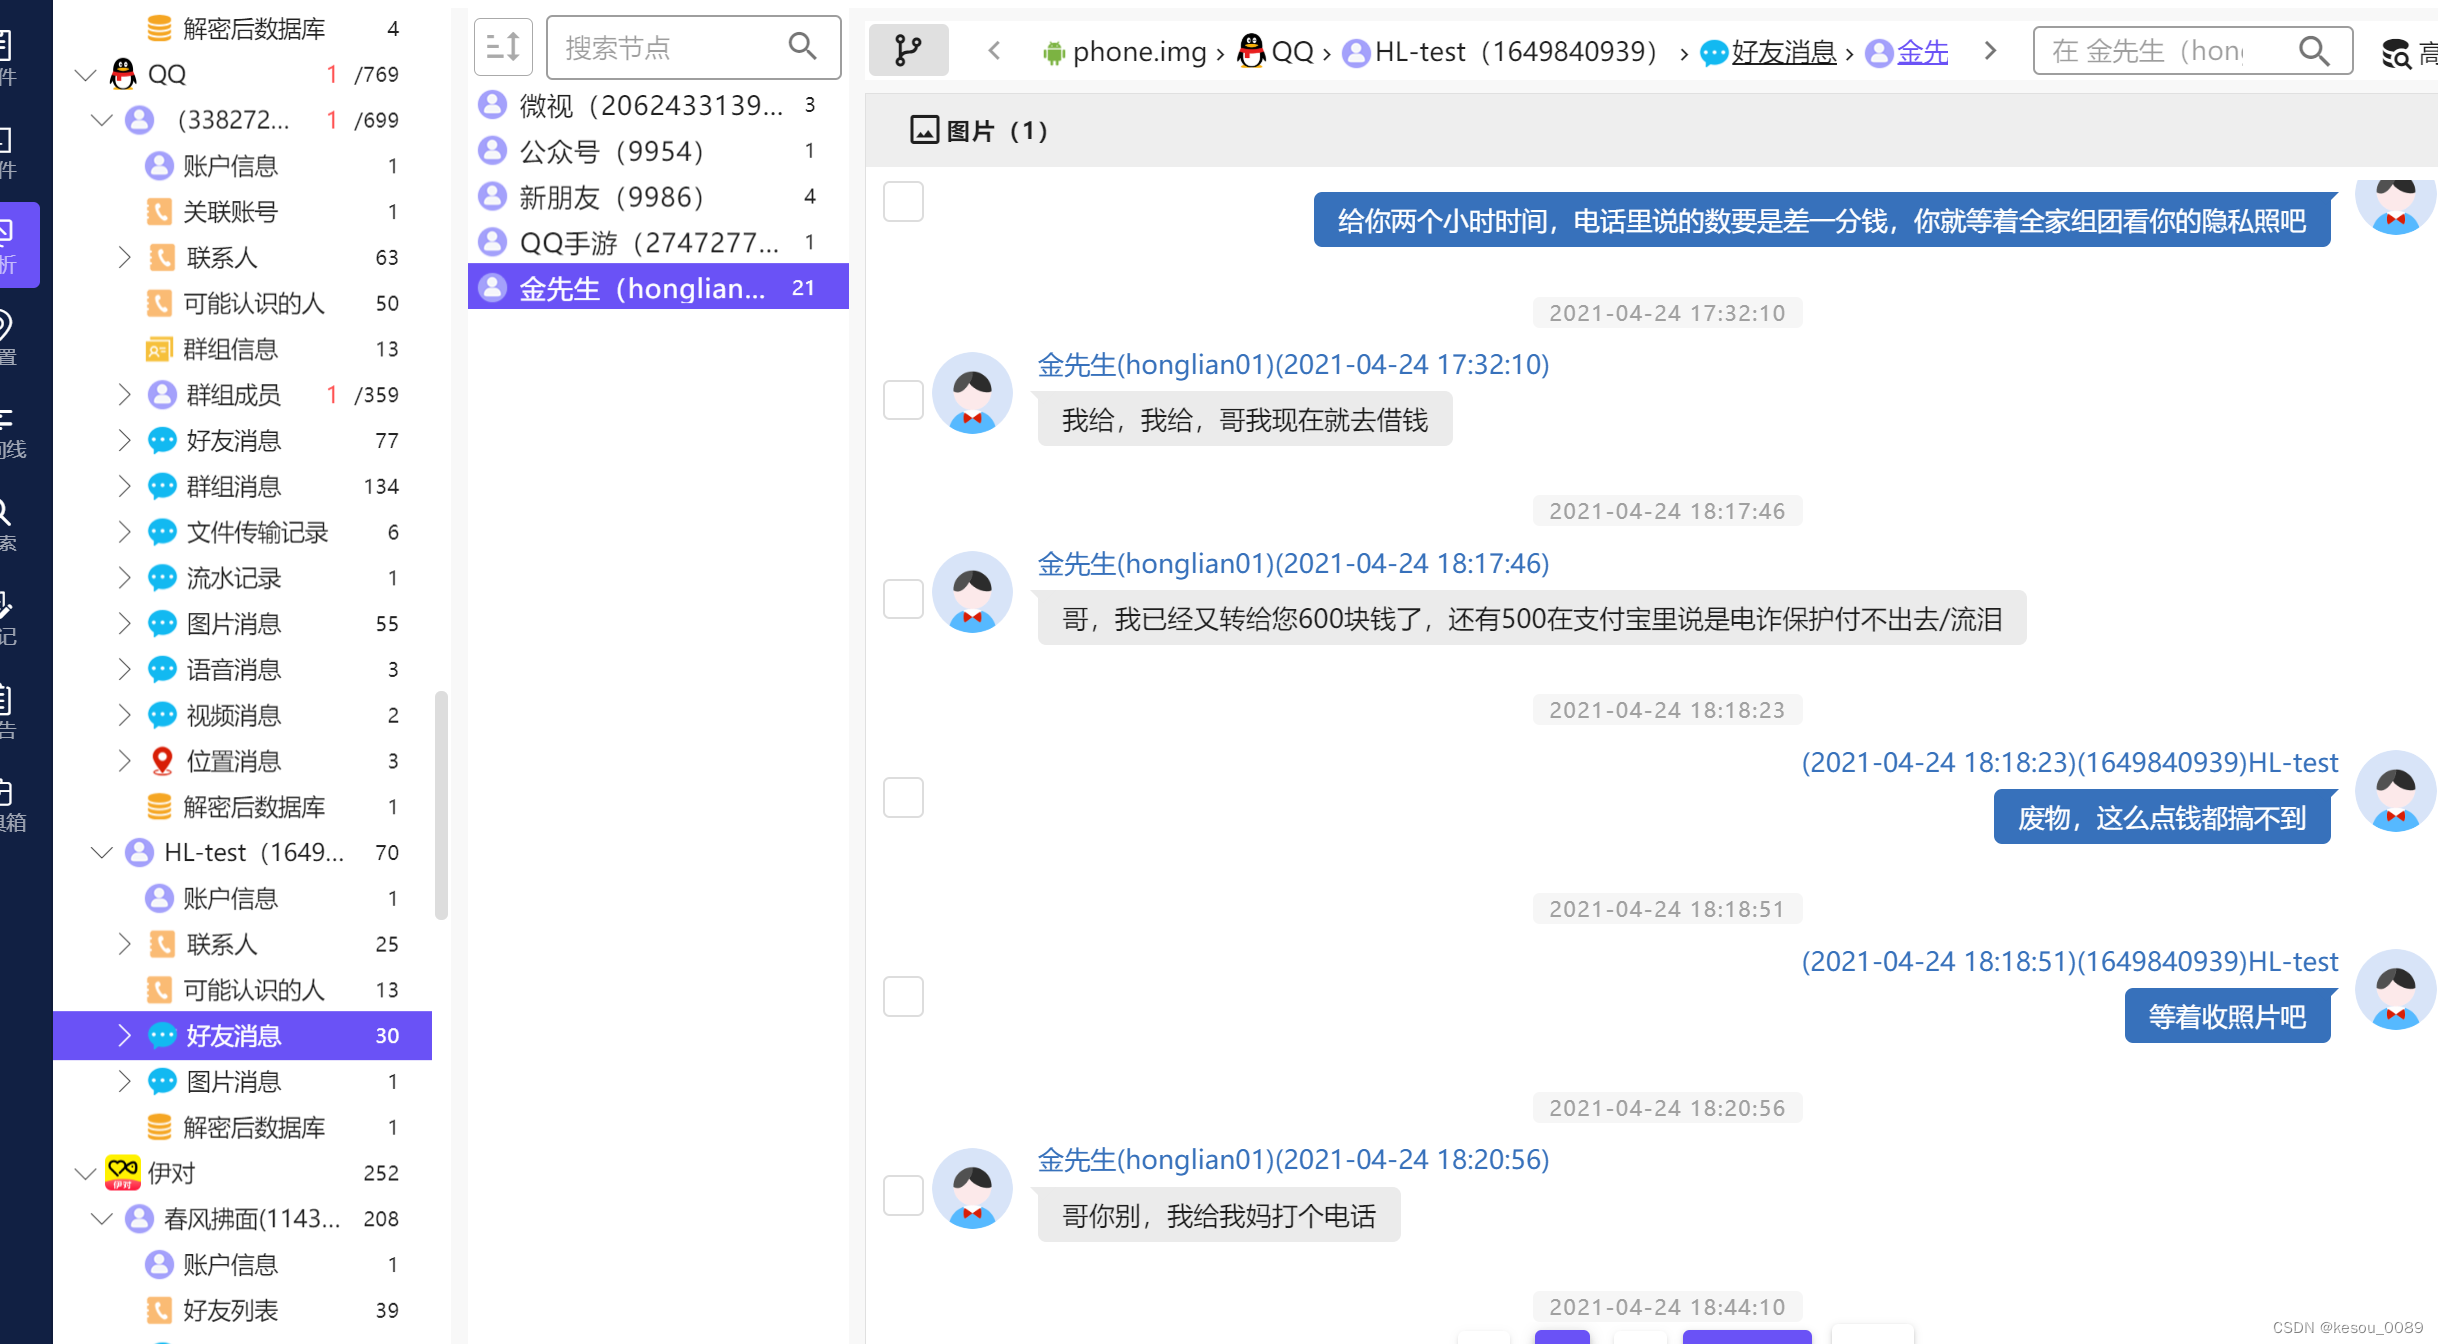This screenshot has width=2438, height=1344.
Task: Click the 金先生(honglian01) 18:17:46 sender link
Action: tap(1292, 564)
